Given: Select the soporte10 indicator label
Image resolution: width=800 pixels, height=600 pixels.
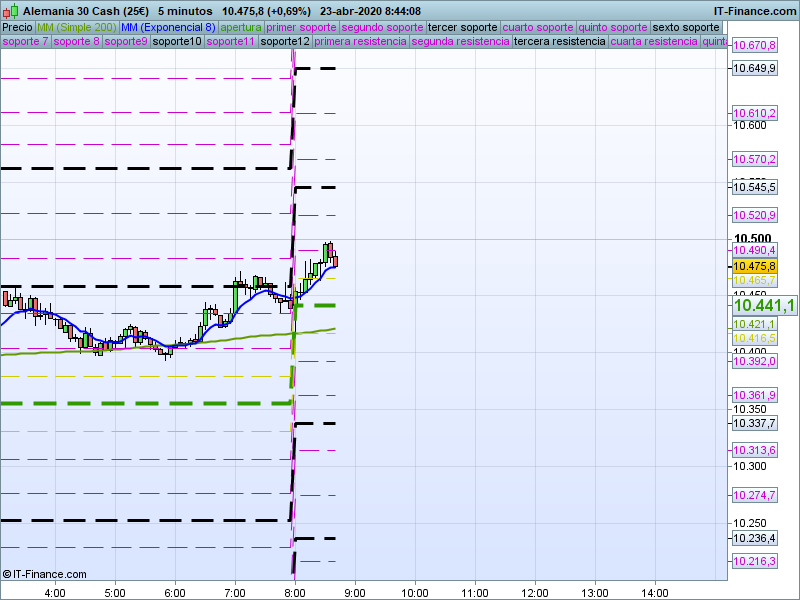Looking at the screenshot, I should coord(177,42).
